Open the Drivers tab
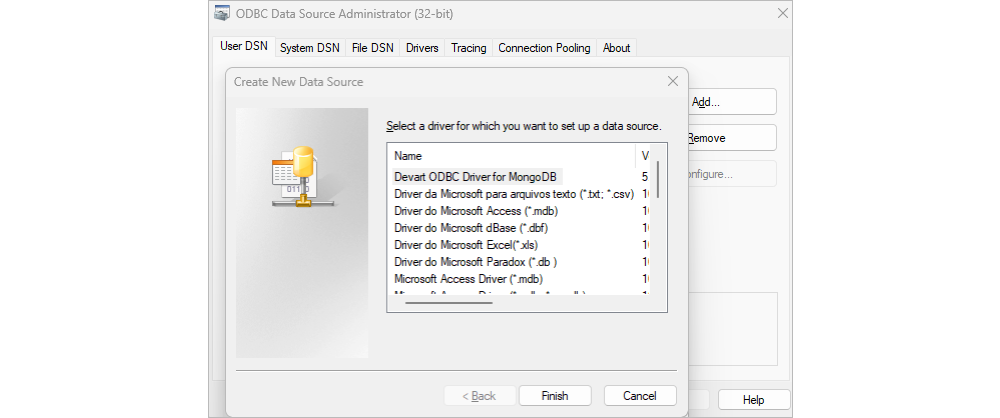Viewport: 1000px width, 418px height. coord(422,48)
